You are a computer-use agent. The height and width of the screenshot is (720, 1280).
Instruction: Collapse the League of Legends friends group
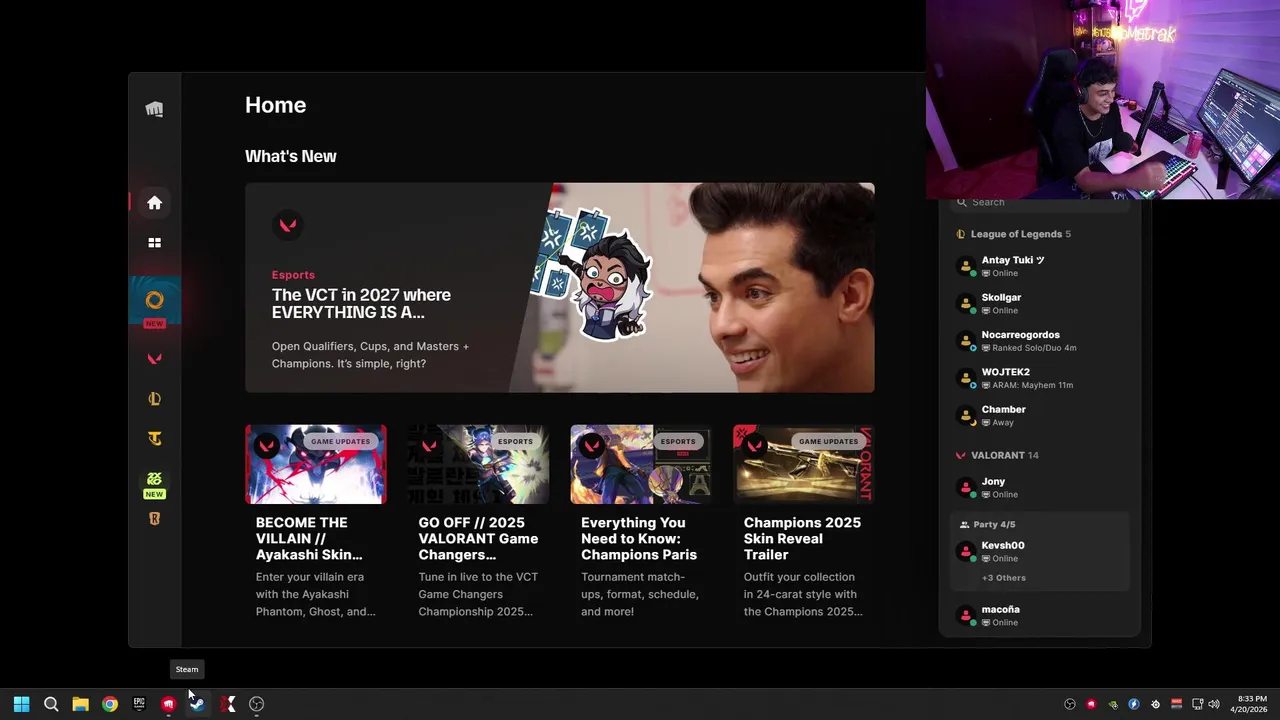pyautogui.click(x=1014, y=234)
